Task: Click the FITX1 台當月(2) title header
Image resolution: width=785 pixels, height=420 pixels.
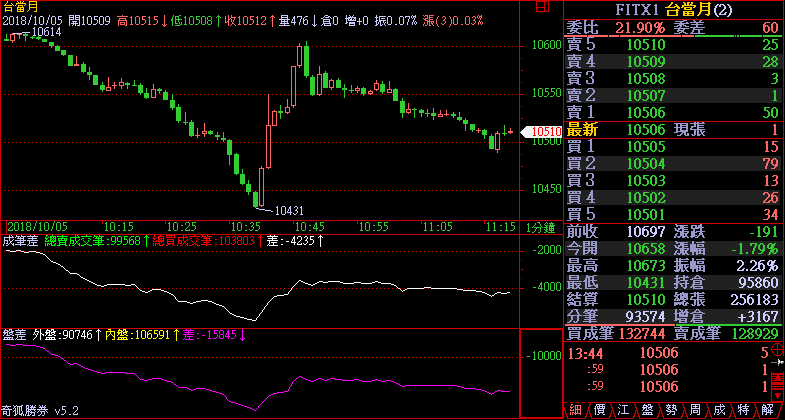Action: [674, 9]
